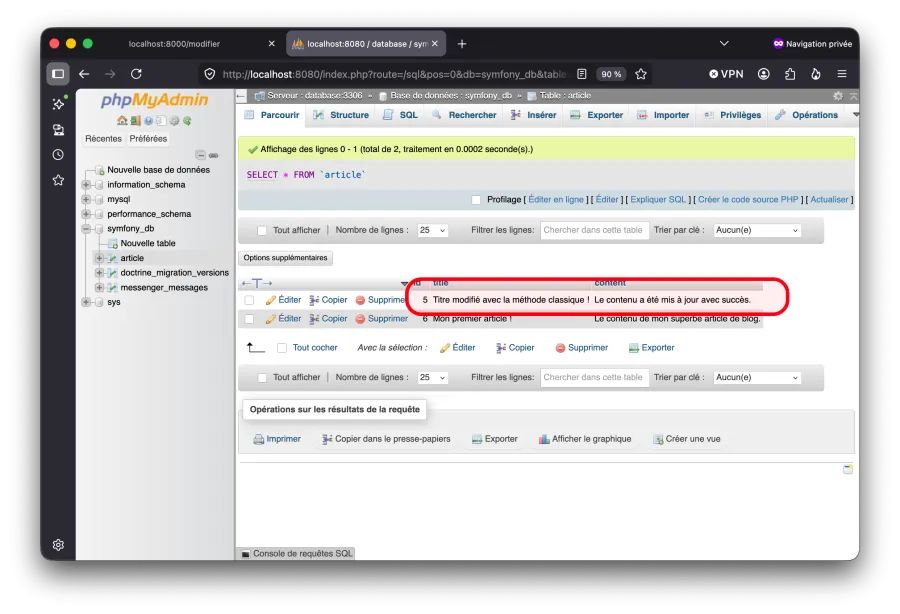Click the clear data fire icon
Image resolution: width=900 pixels, height=614 pixels.
(x=816, y=73)
